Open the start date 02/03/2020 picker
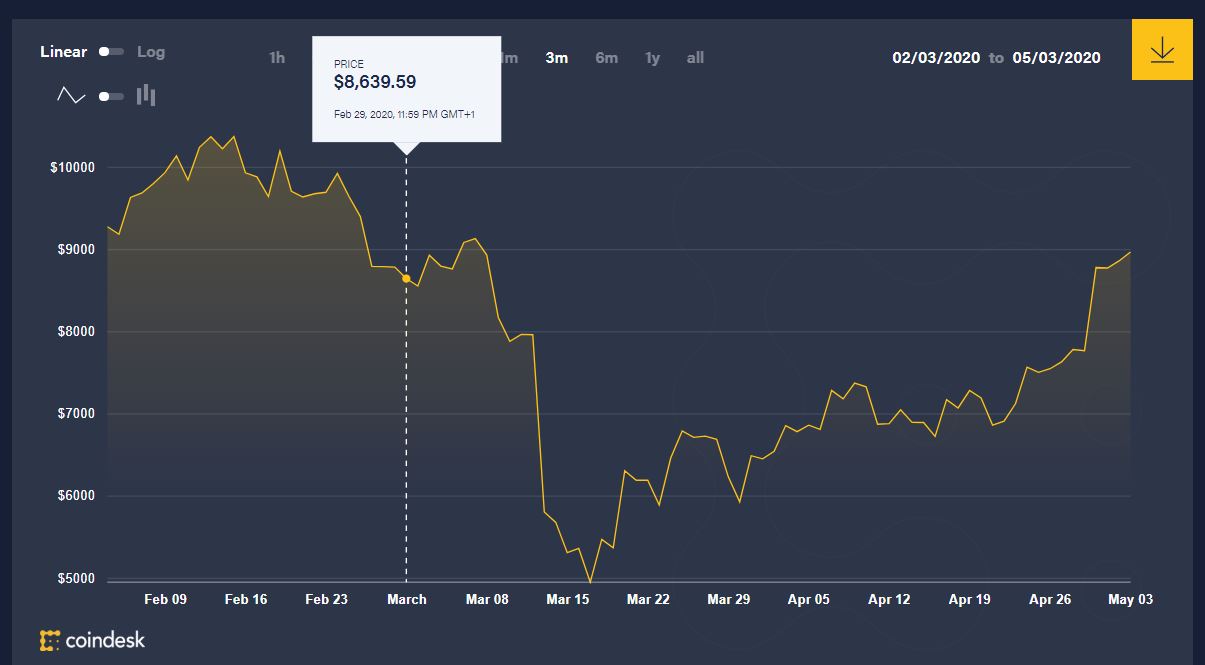 (936, 58)
